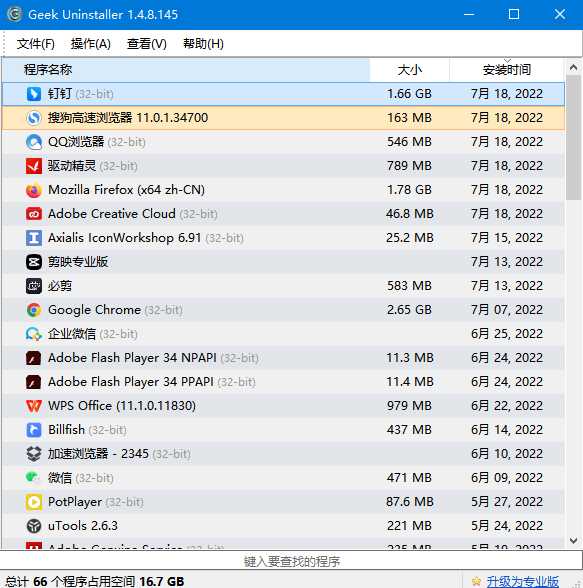Click the 钉钉 app icon
This screenshot has width=583, height=588.
pyautogui.click(x=34, y=94)
